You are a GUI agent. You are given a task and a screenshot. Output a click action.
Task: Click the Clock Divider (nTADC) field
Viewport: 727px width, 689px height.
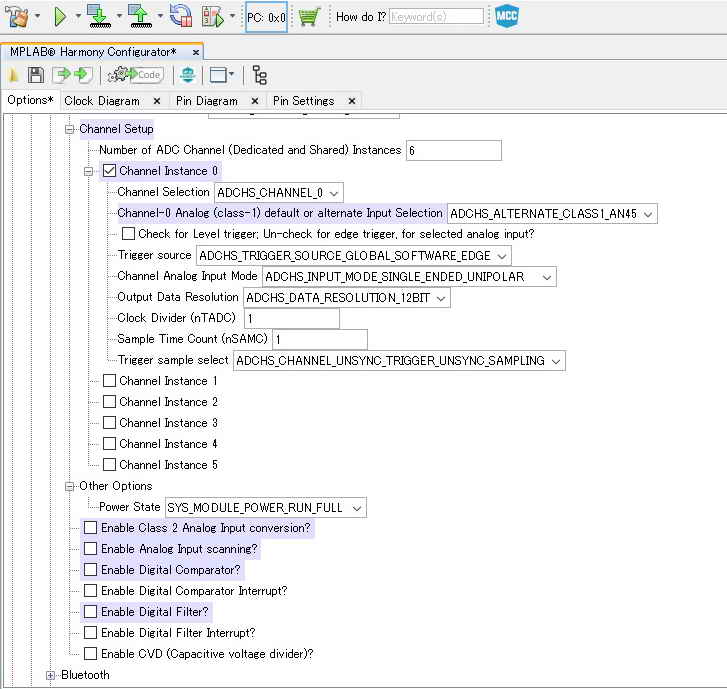click(x=292, y=319)
